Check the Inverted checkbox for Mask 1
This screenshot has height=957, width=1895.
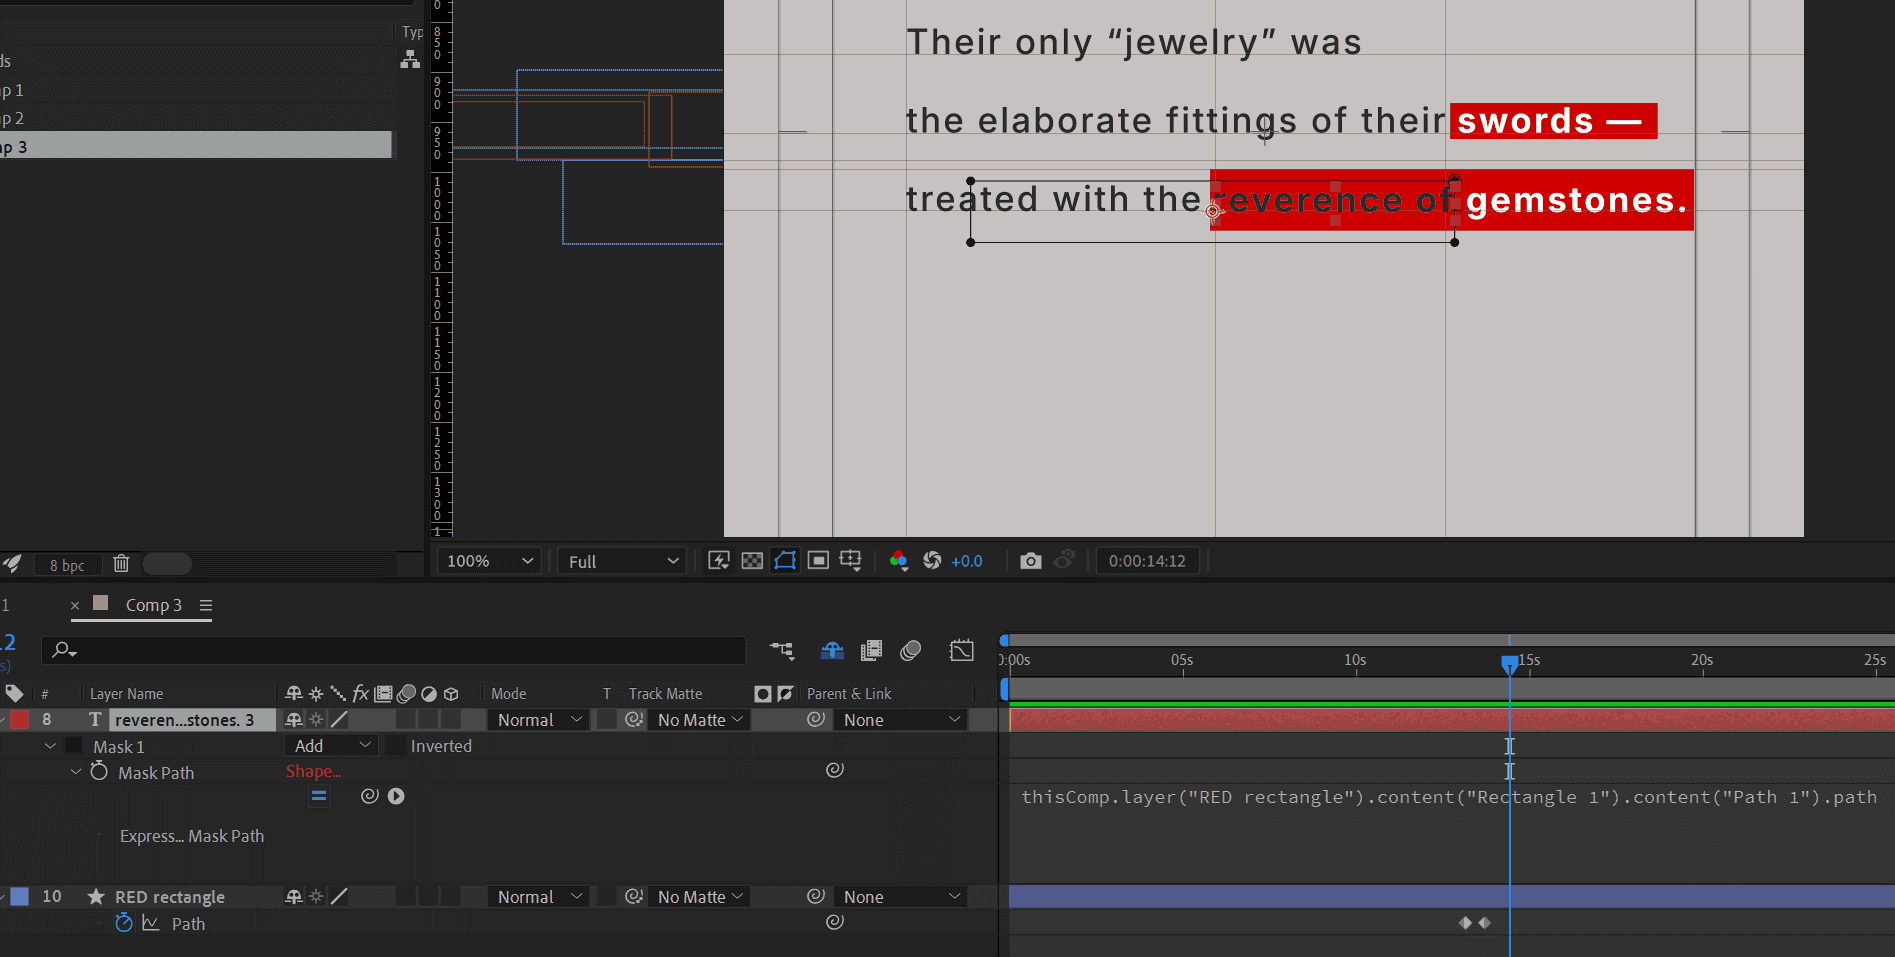pyautogui.click(x=396, y=746)
